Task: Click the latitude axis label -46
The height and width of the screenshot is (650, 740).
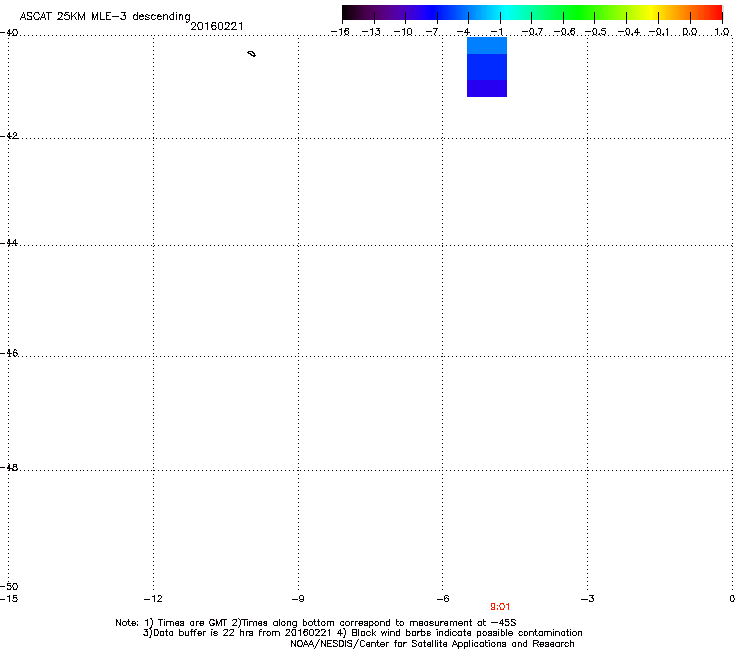Action: pyautogui.click(x=9, y=353)
